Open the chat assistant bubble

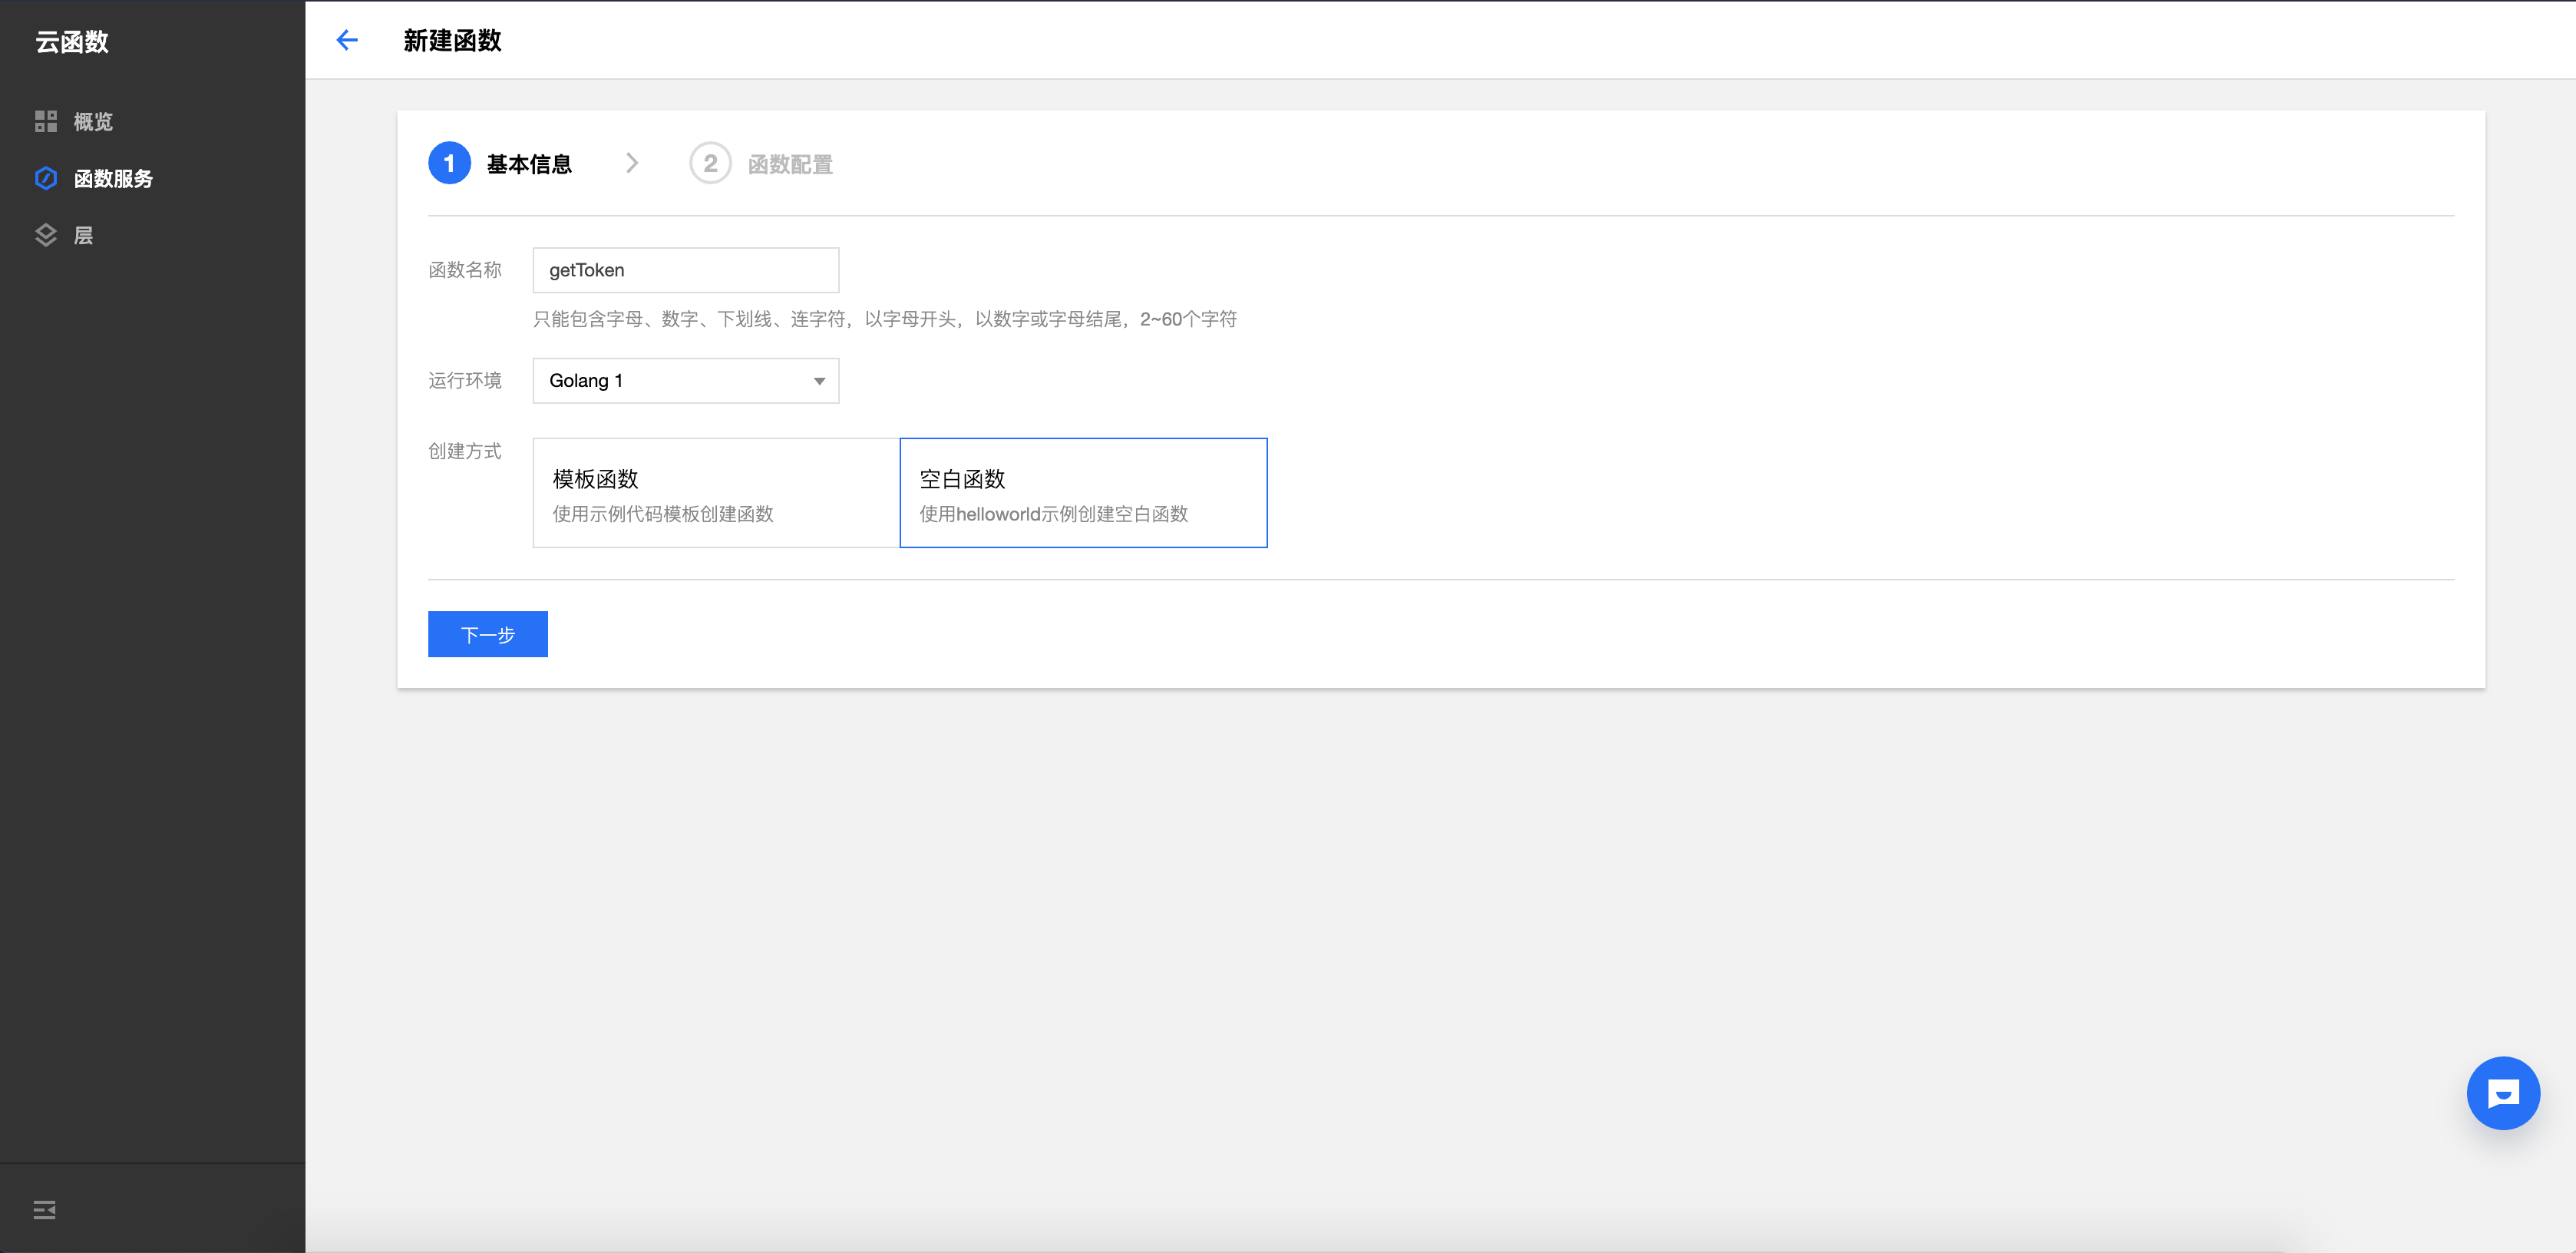click(x=2503, y=1093)
